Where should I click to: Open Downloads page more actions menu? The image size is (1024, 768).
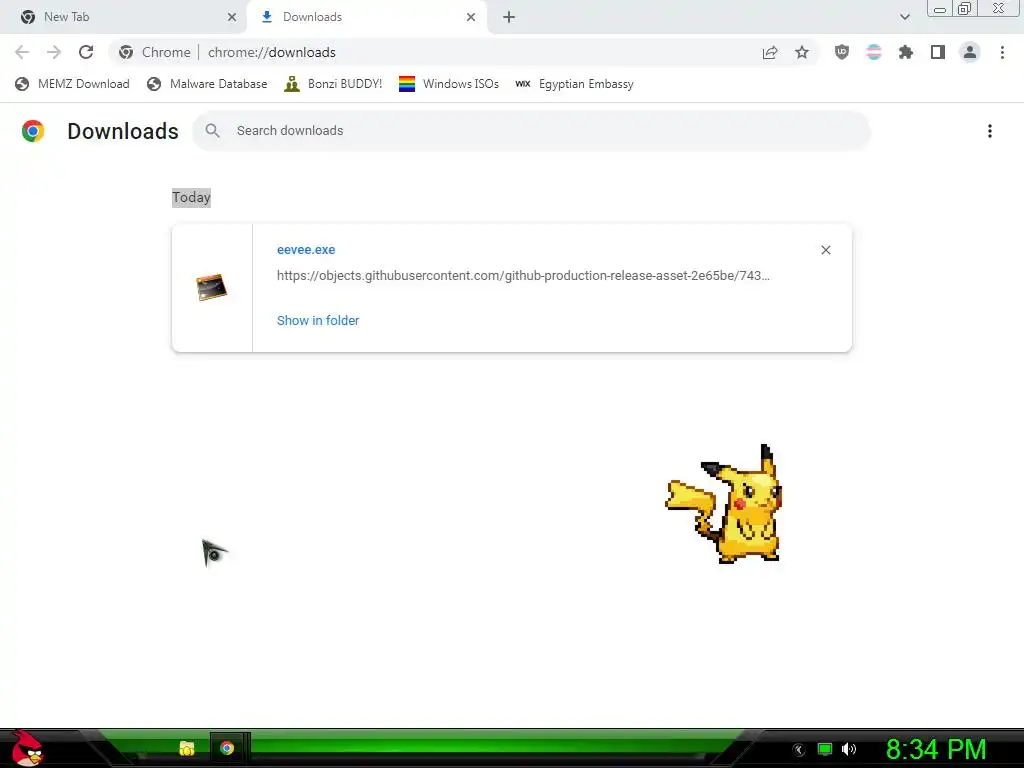pyautogui.click(x=990, y=131)
